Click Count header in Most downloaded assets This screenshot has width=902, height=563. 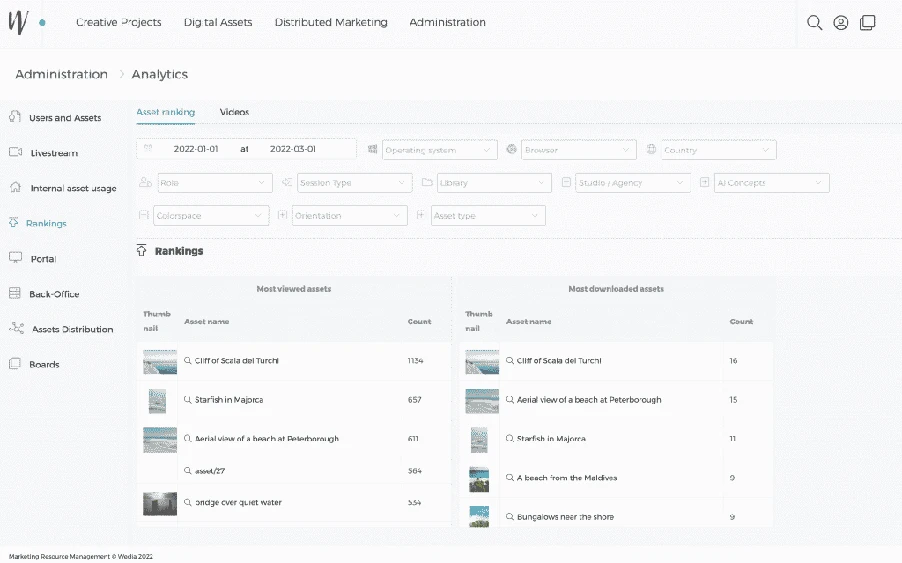point(741,321)
